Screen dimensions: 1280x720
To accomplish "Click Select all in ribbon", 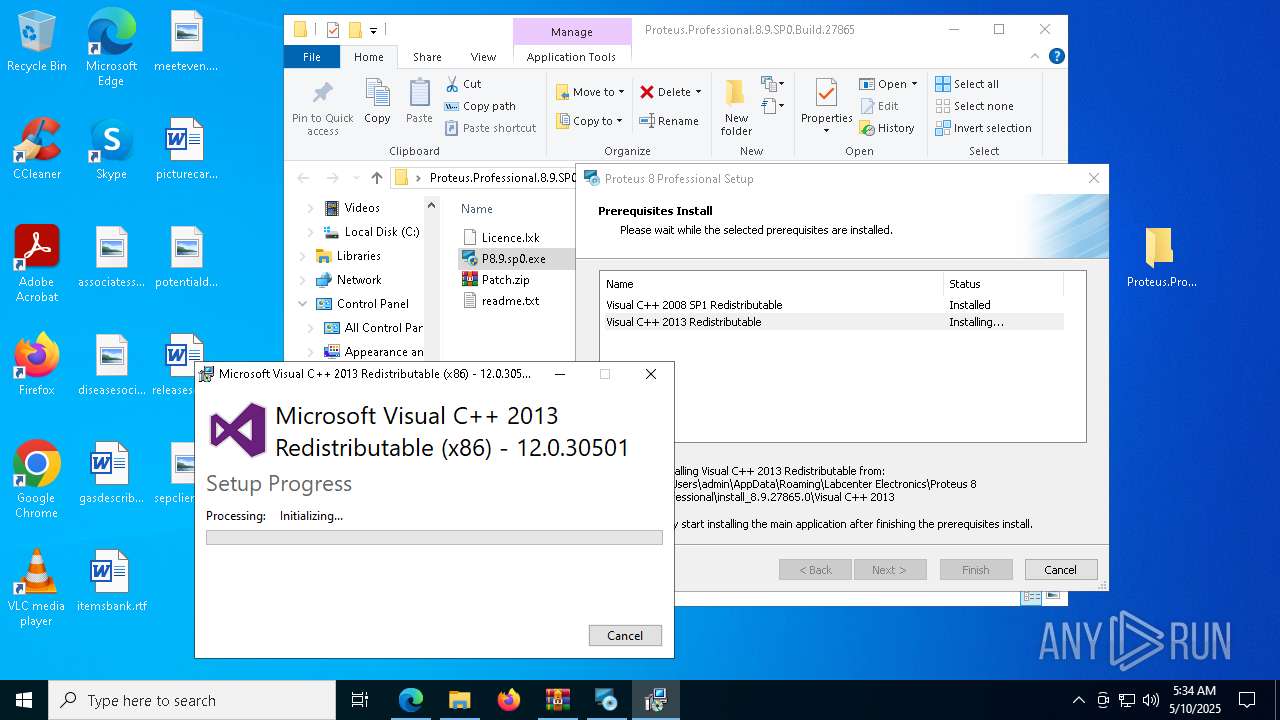I will pyautogui.click(x=967, y=84).
